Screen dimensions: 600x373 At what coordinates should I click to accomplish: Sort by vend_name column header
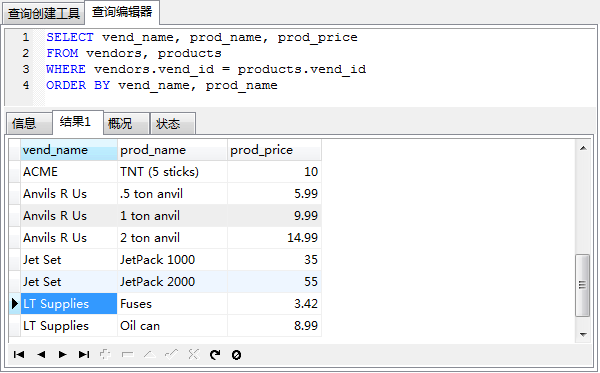coord(69,150)
